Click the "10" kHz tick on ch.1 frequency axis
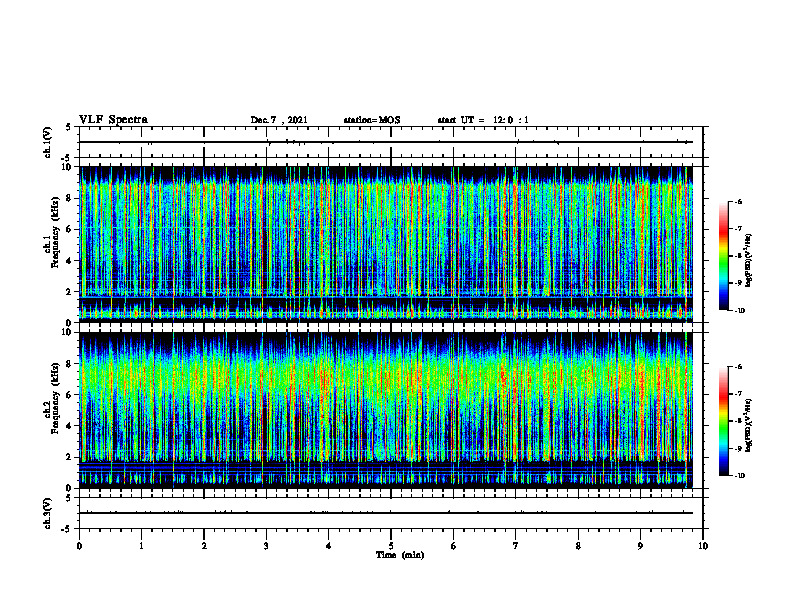 [x=68, y=167]
